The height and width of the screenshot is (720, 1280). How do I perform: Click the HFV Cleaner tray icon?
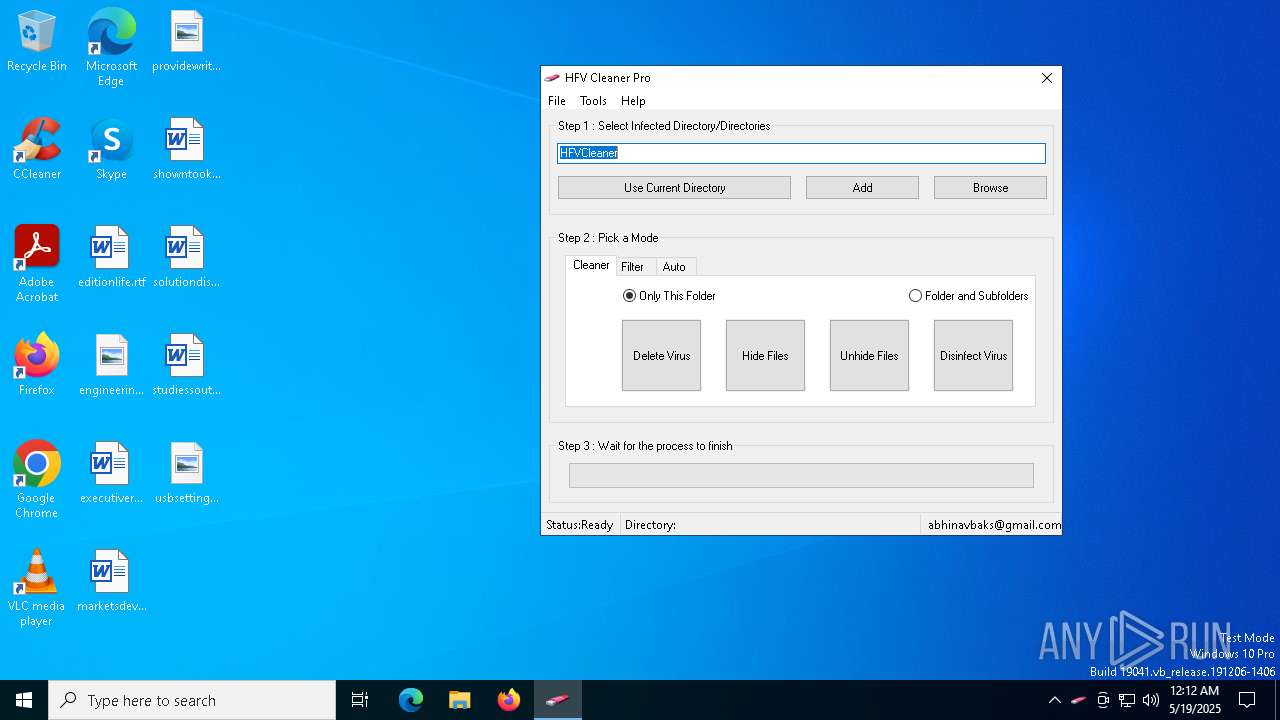tap(1078, 700)
